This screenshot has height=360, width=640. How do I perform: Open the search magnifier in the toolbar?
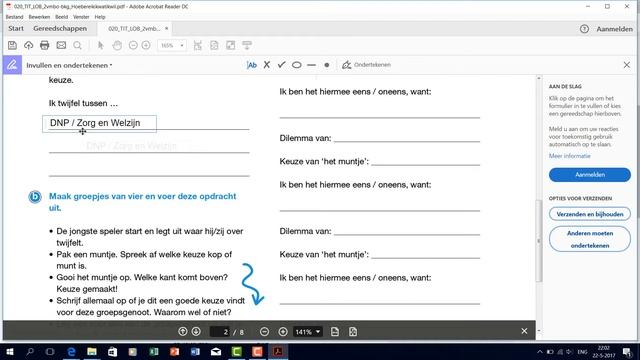[78, 45]
